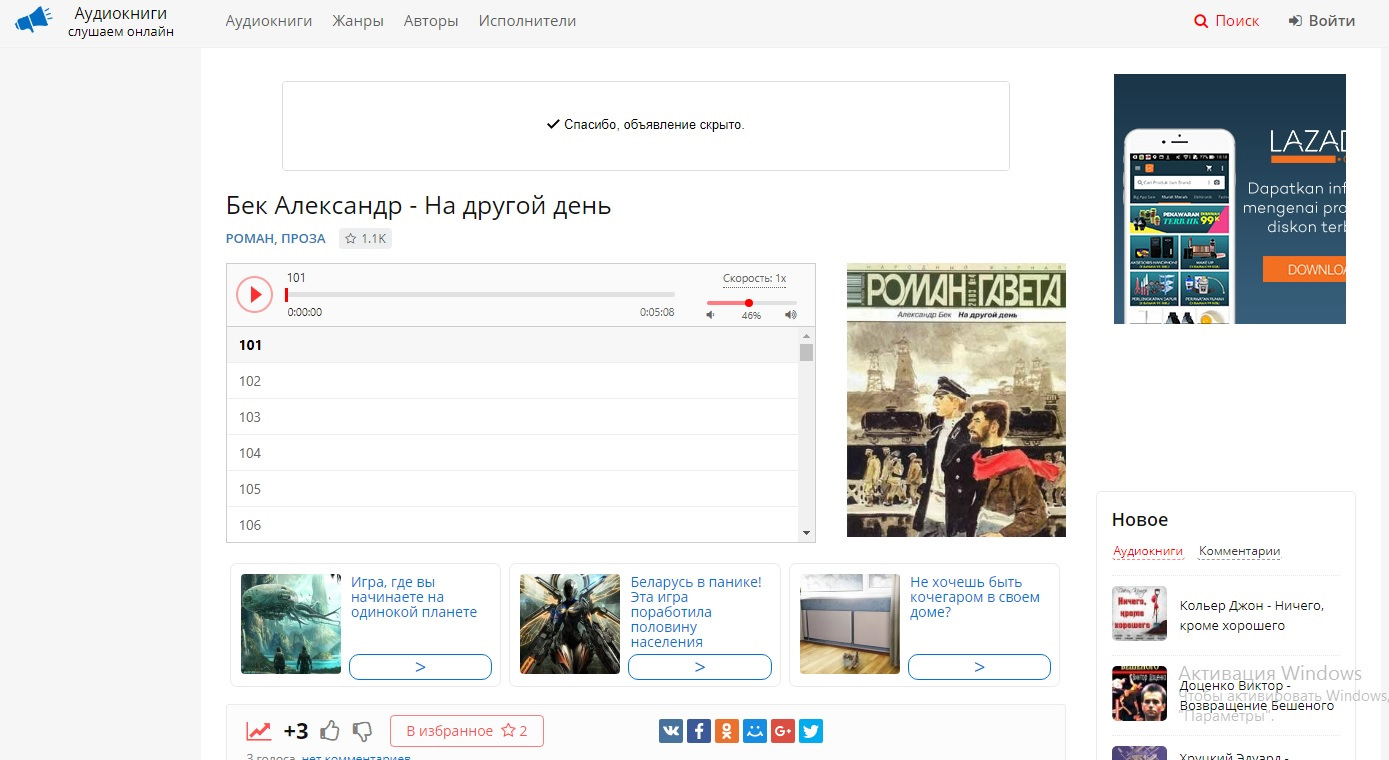Share the book on Google Plus
Viewport: 1389px width, 760px height.
[x=783, y=731]
